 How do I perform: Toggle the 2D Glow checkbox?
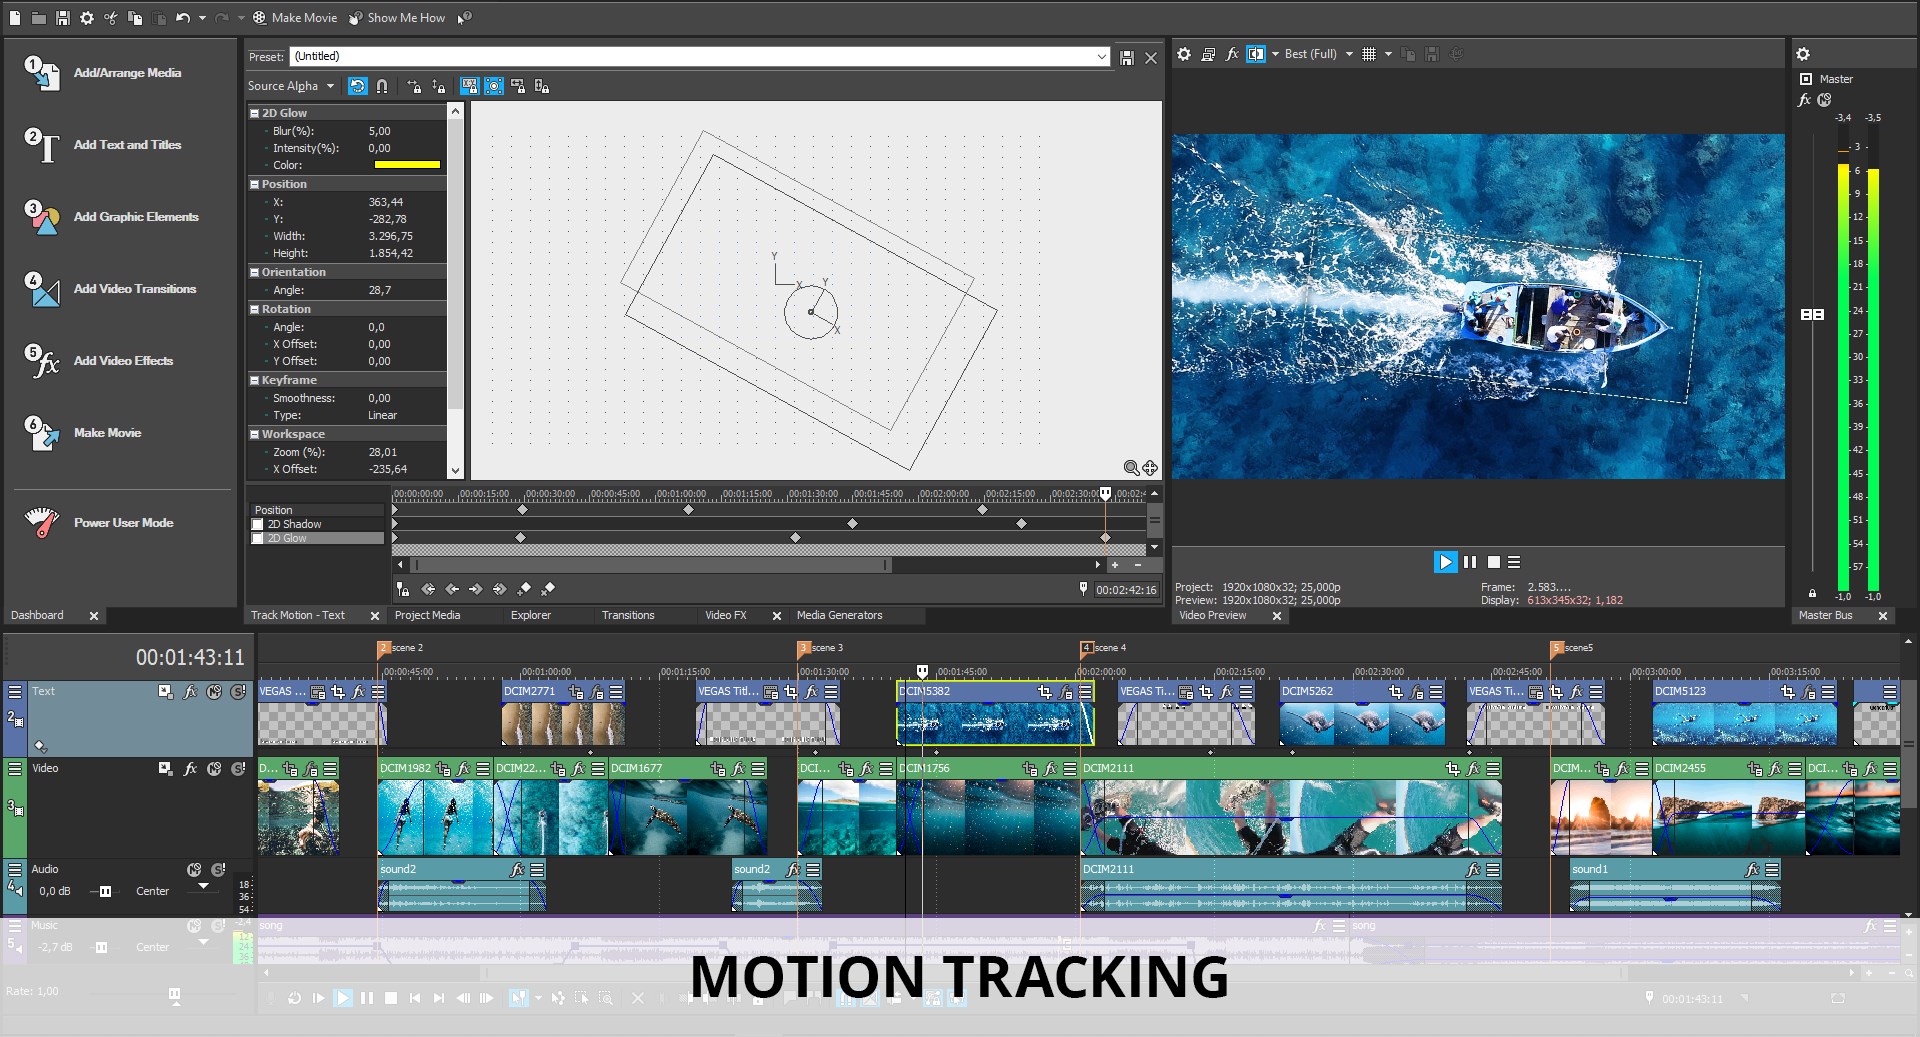pyautogui.click(x=259, y=538)
